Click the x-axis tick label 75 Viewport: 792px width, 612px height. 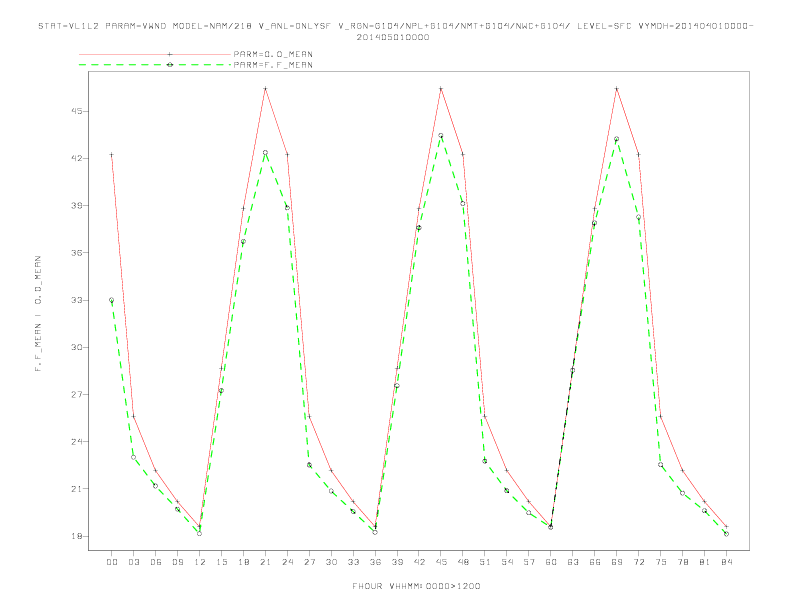[x=660, y=562]
